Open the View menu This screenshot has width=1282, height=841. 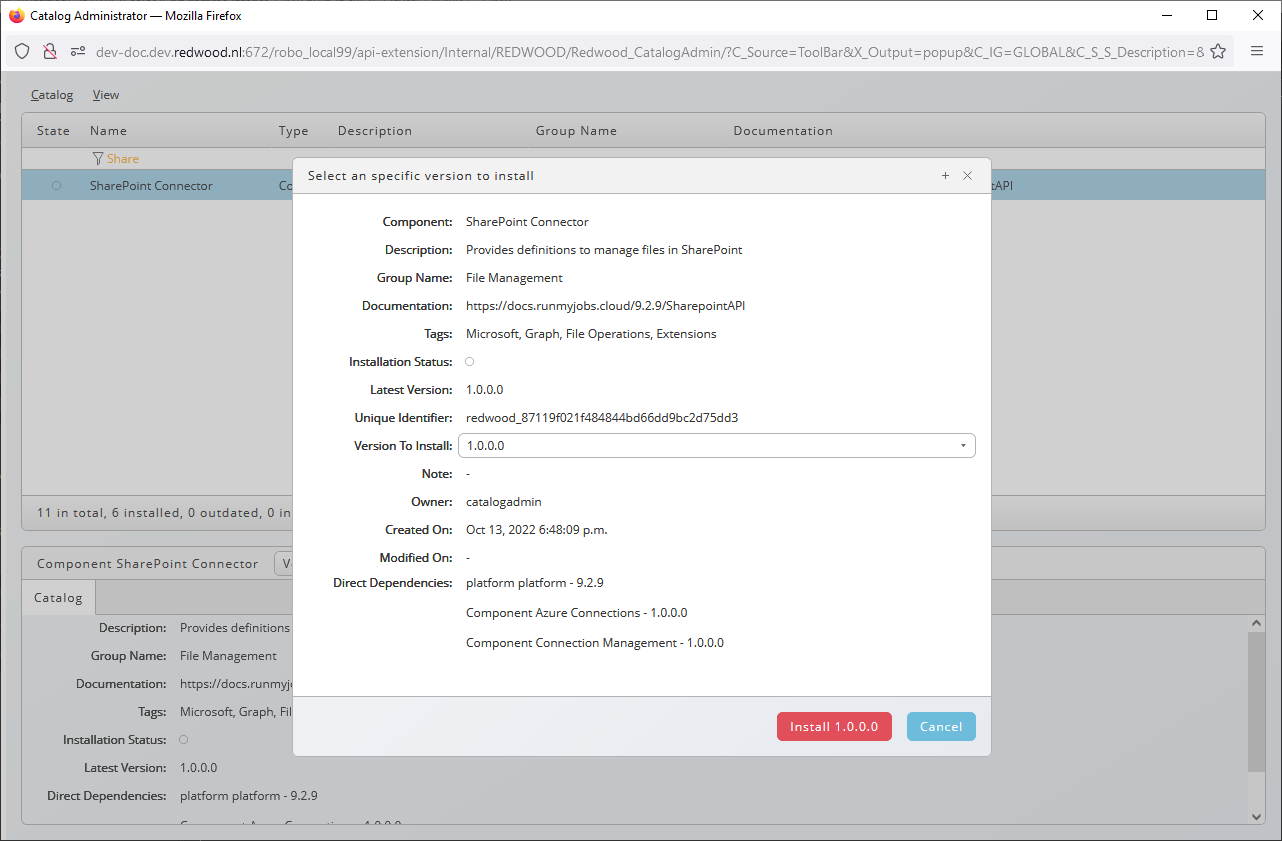106,95
